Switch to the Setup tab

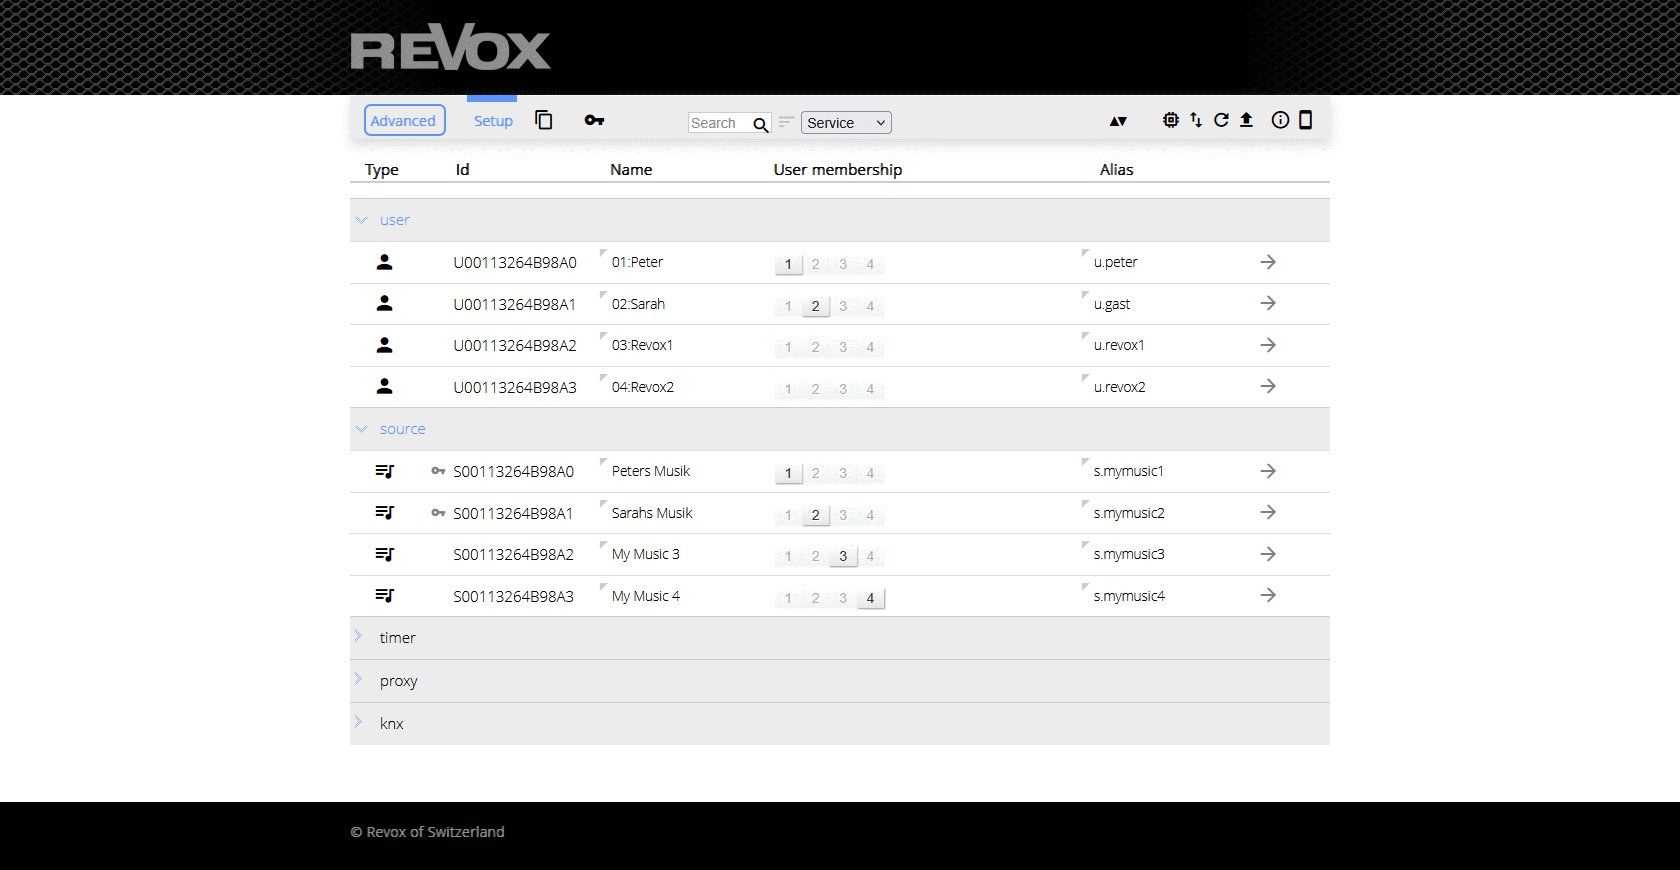pos(493,121)
